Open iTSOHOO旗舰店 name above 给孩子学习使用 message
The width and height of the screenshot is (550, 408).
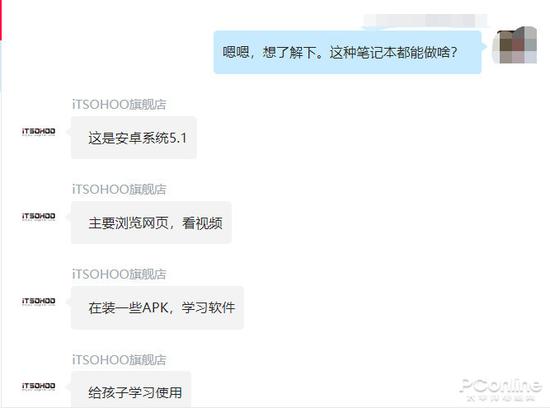click(119, 360)
